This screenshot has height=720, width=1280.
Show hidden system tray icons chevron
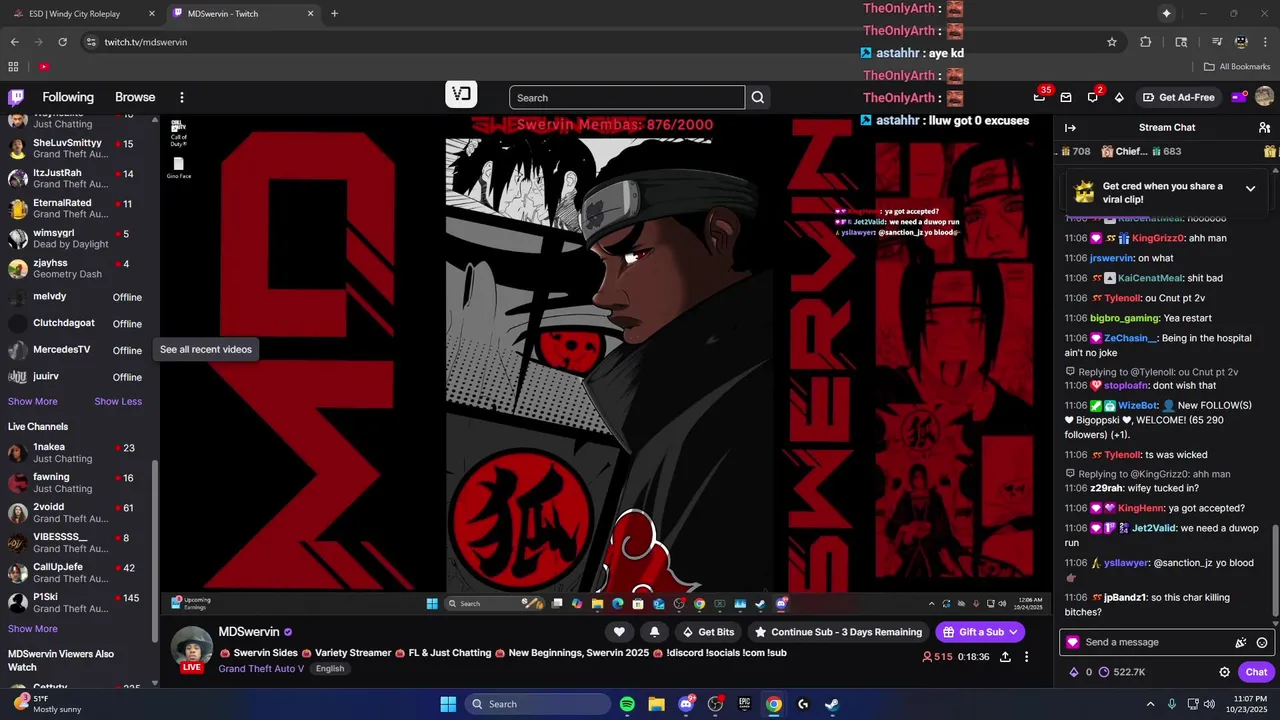(1150, 704)
